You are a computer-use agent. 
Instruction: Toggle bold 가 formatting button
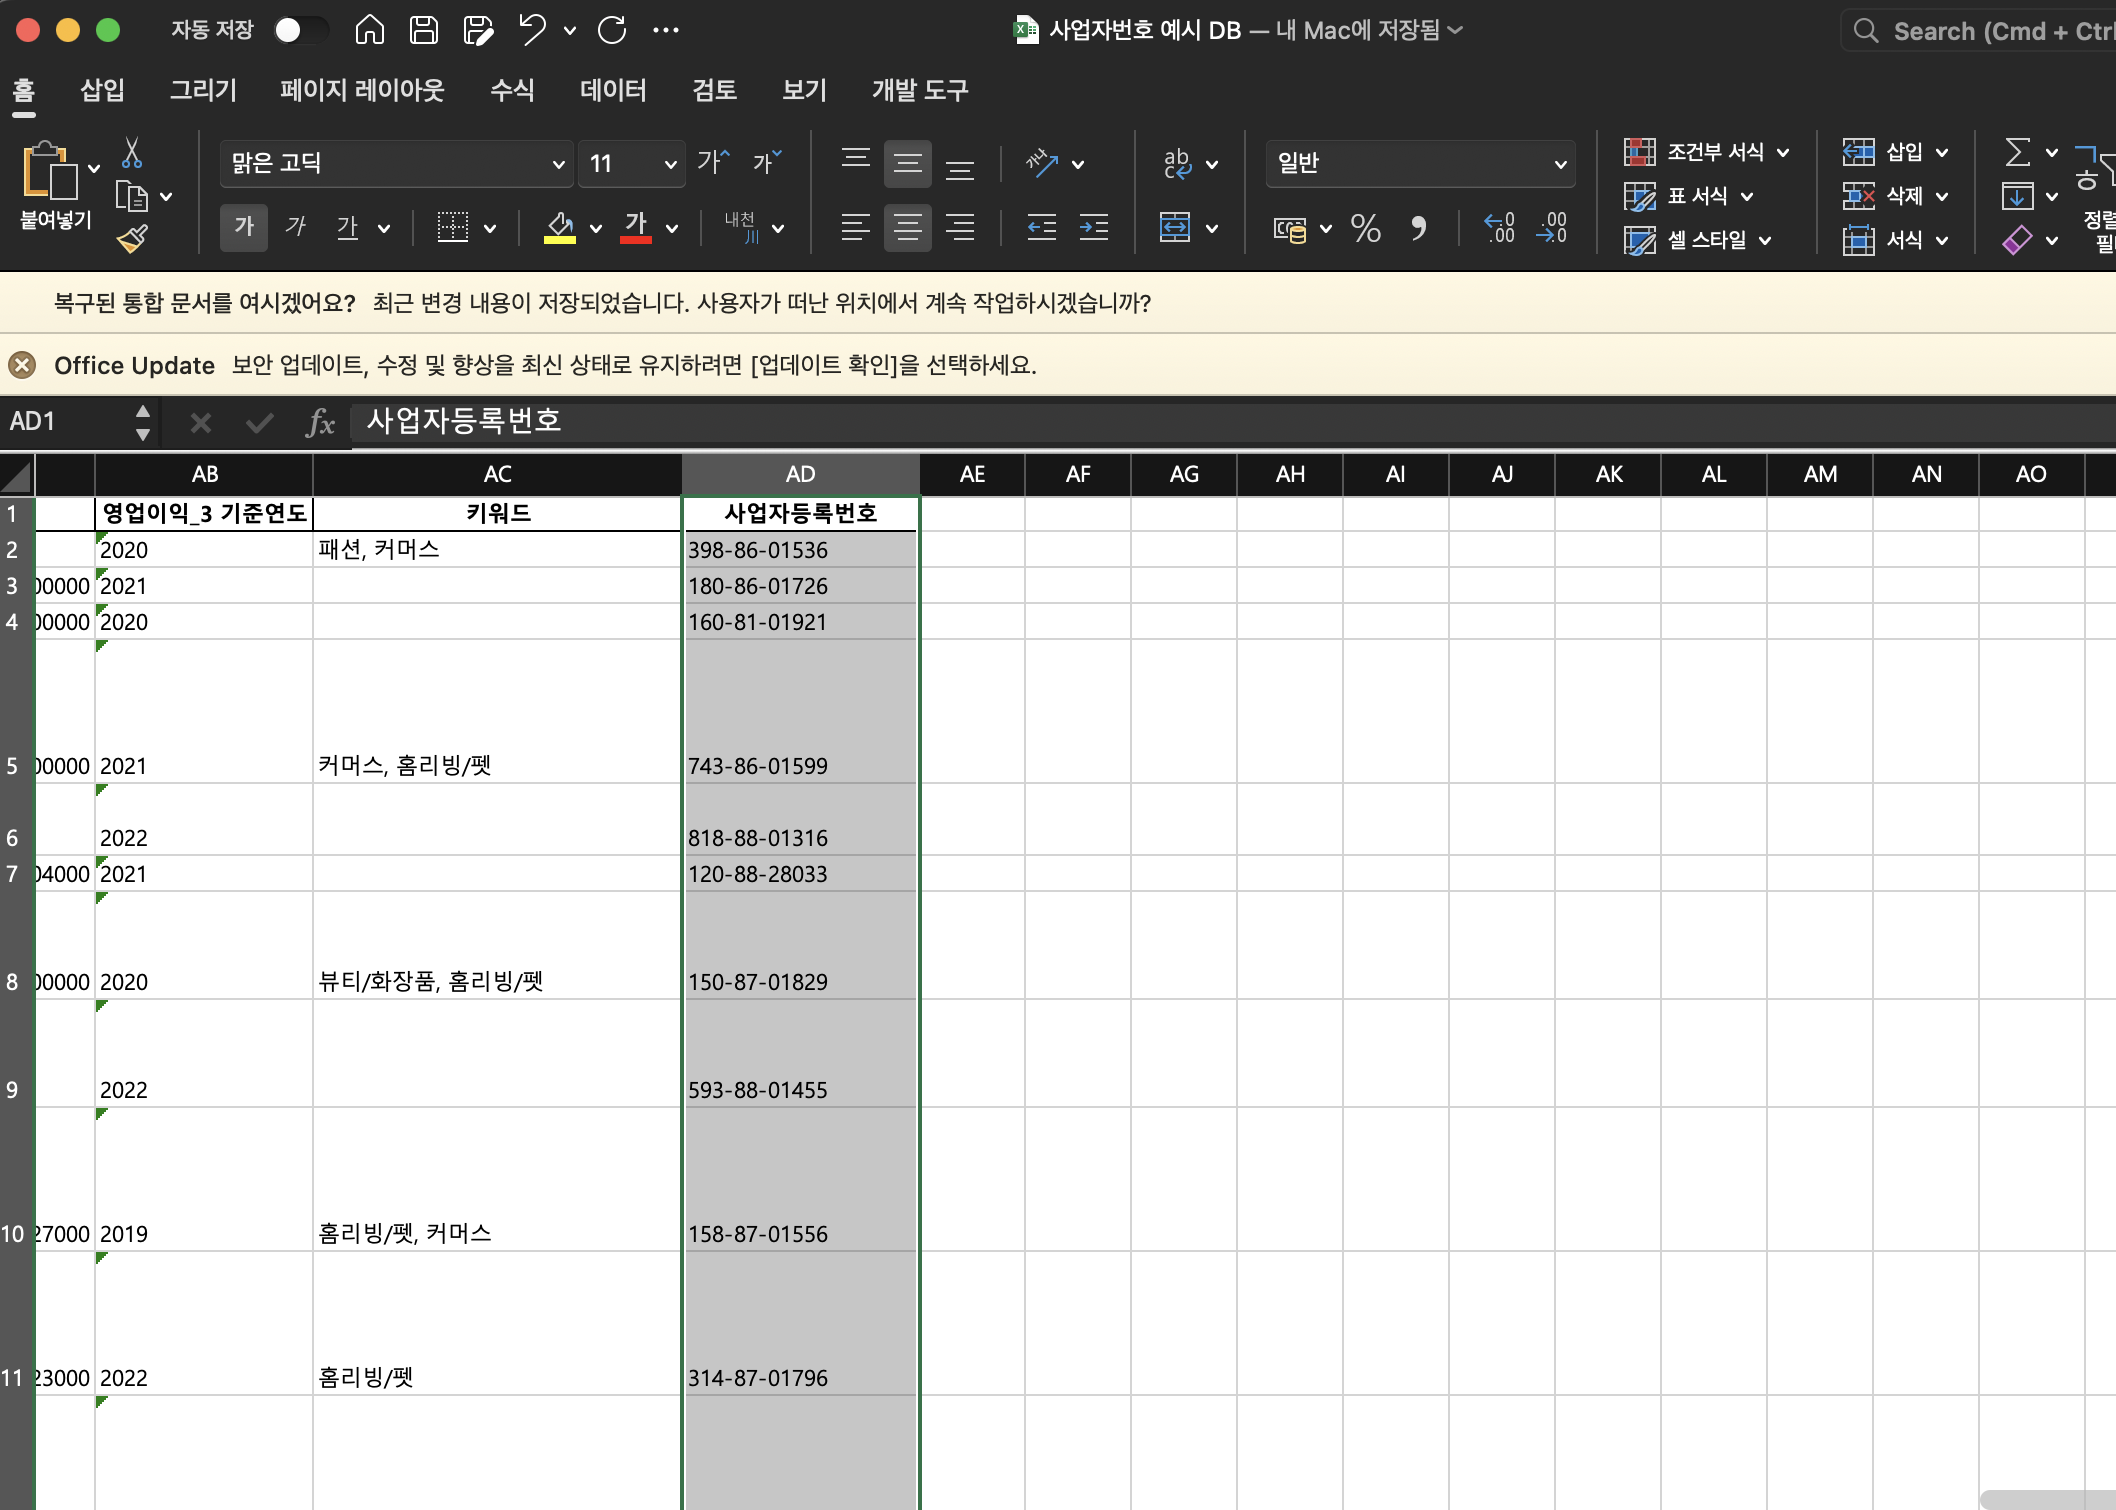(x=244, y=227)
